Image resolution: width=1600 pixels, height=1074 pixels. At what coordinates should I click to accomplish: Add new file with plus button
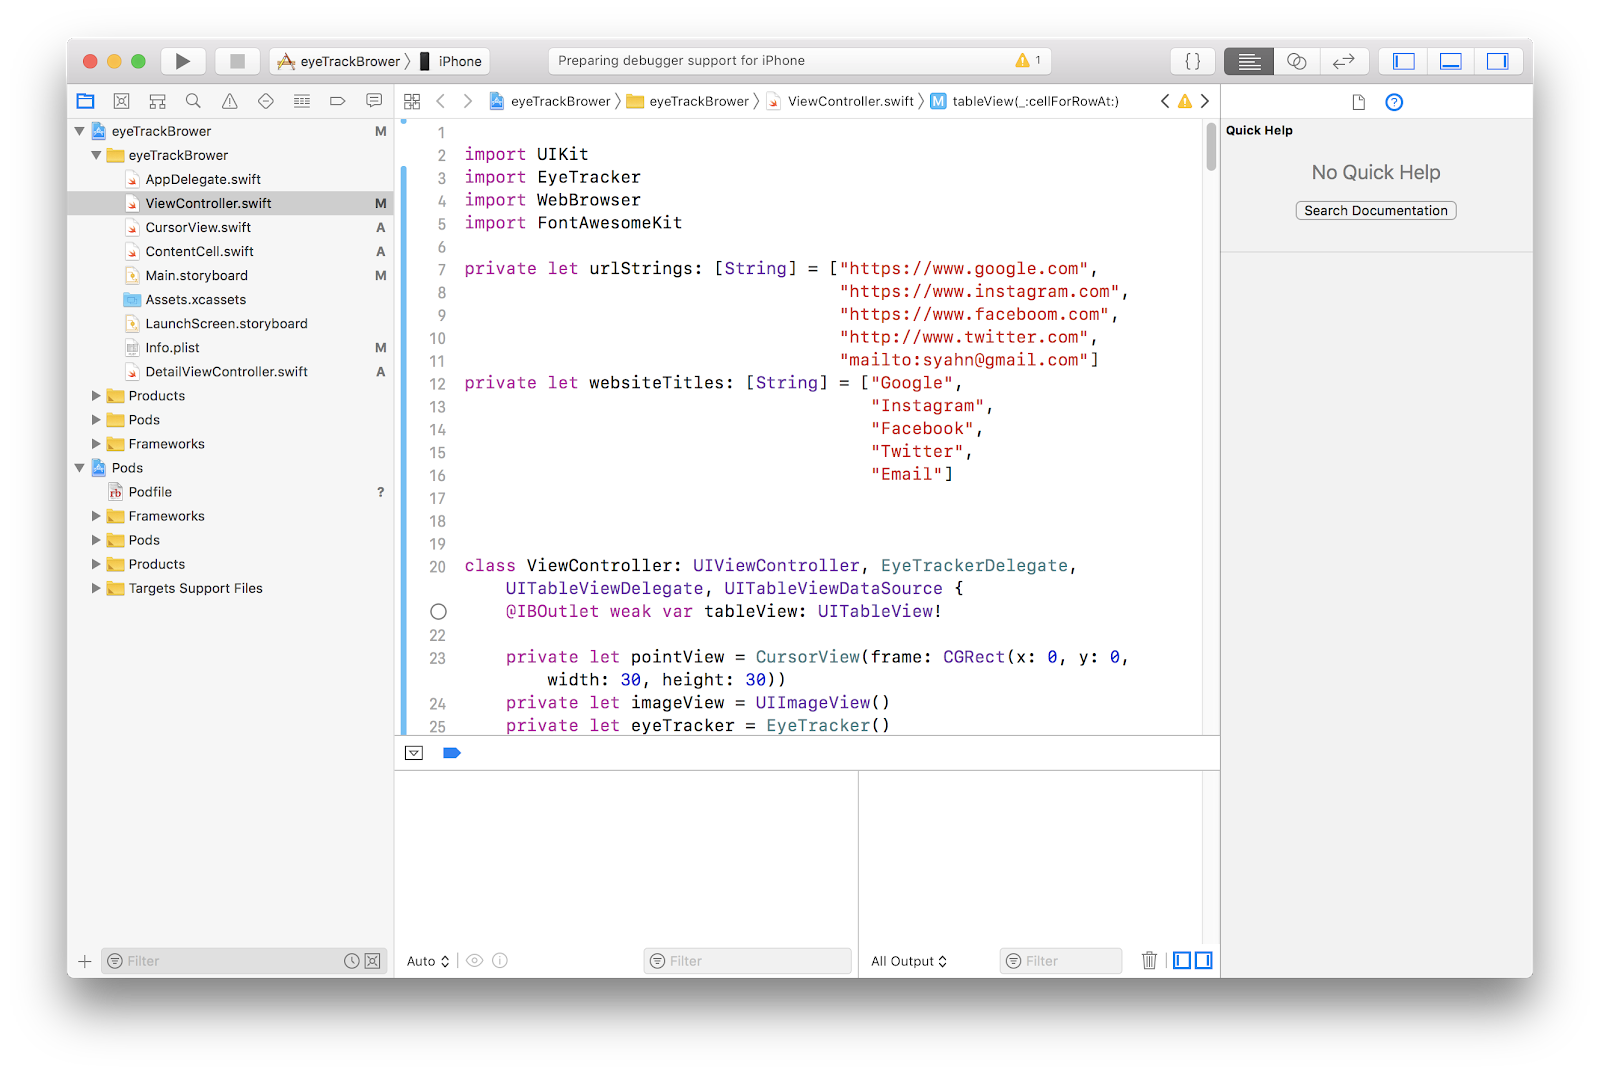(85, 961)
